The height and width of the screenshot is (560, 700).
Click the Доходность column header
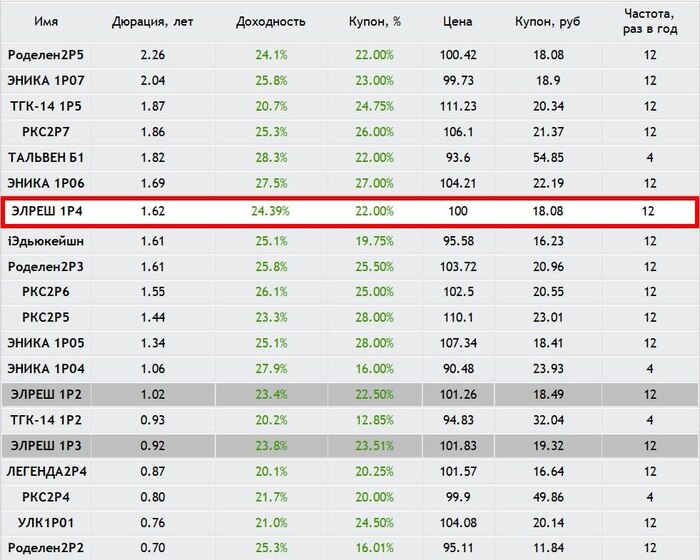pos(271,21)
